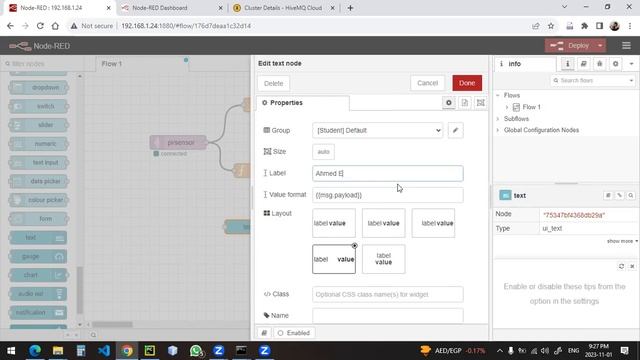Open node description document icon
The image size is (640, 360).
point(465,103)
